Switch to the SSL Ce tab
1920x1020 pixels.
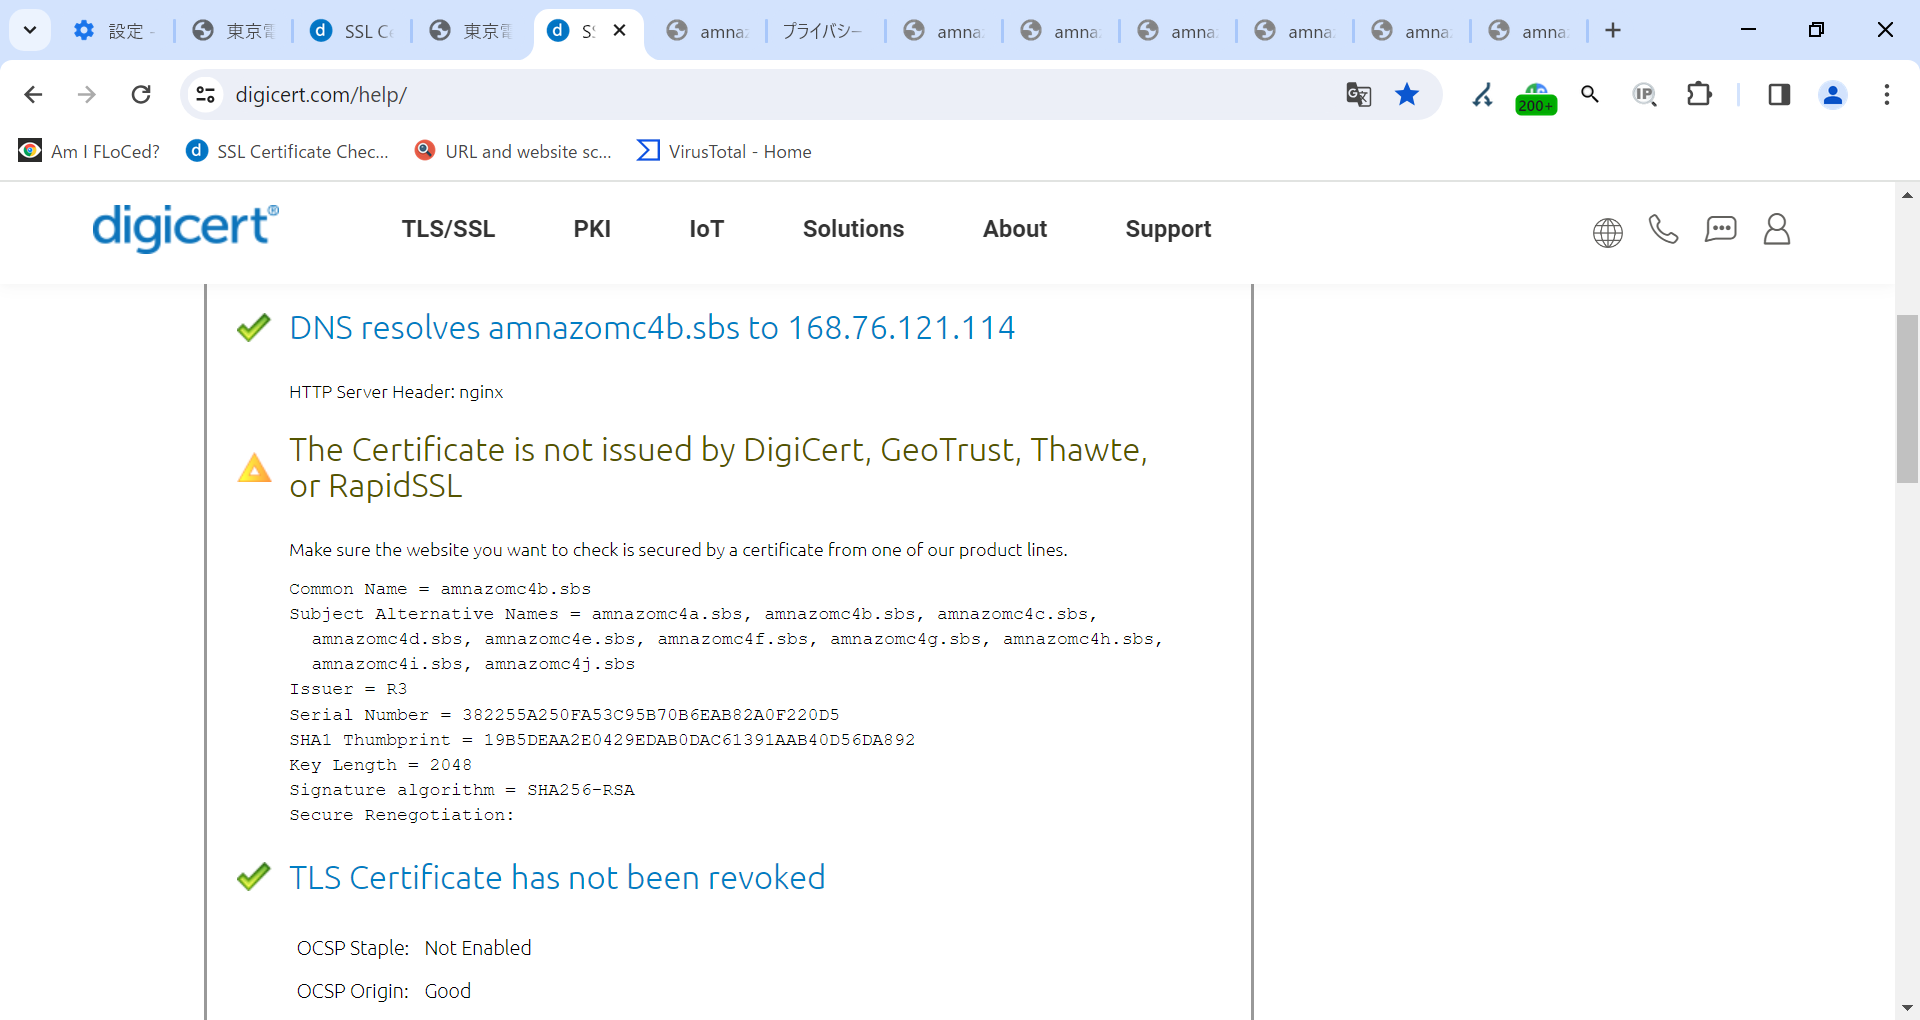click(x=350, y=31)
